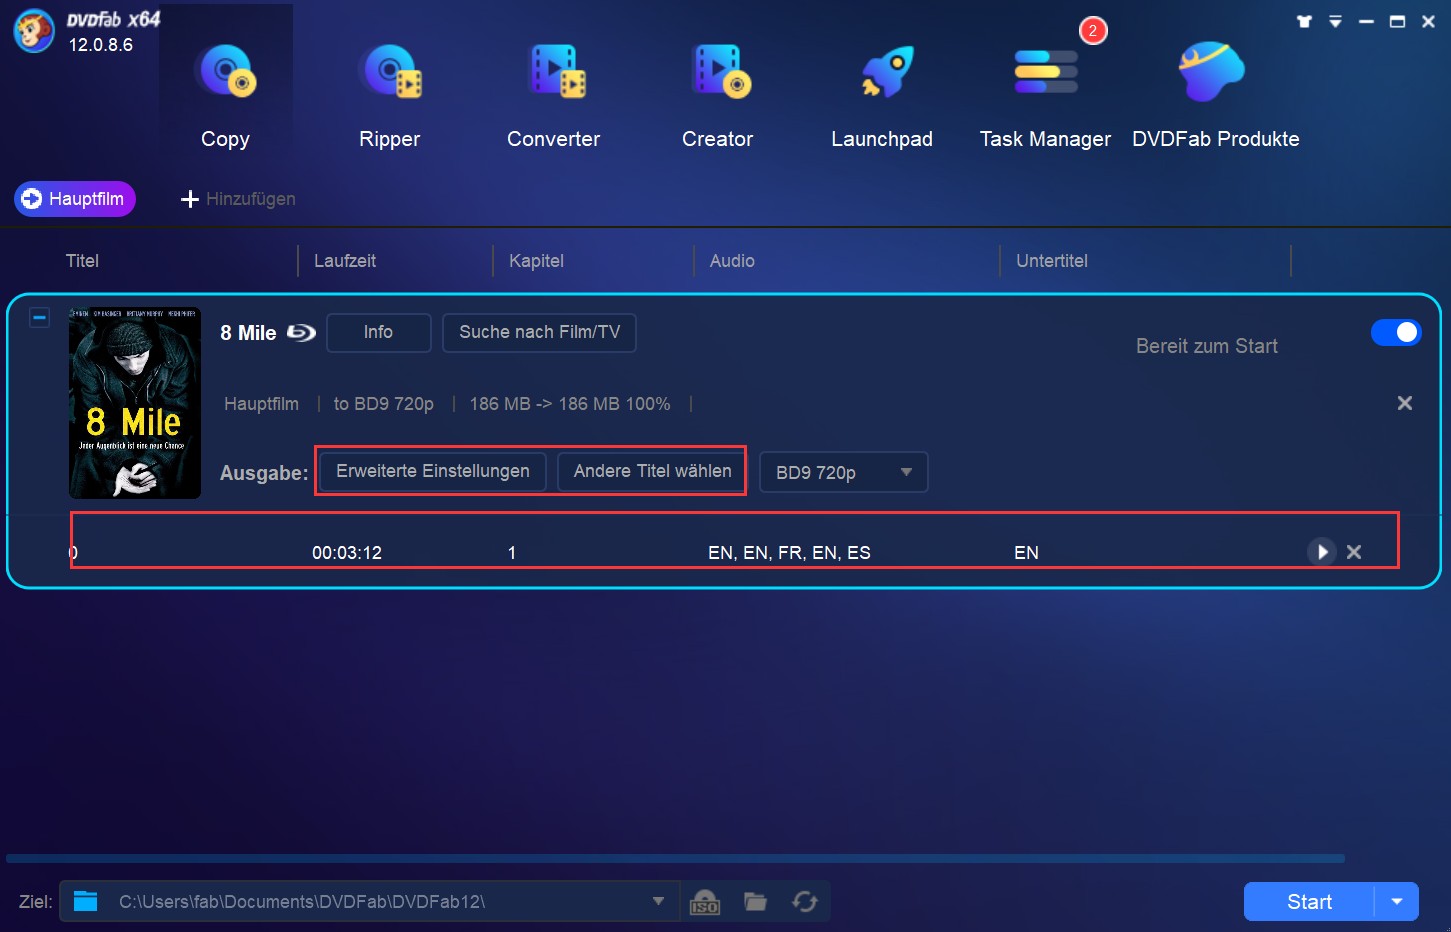Click the Untertitel column header
The width and height of the screenshot is (1451, 932).
click(x=1052, y=261)
